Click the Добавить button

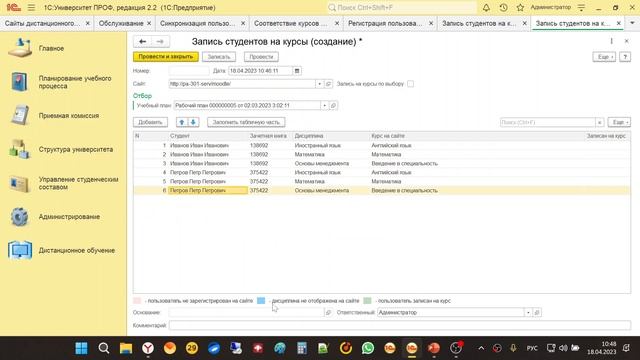pos(150,122)
